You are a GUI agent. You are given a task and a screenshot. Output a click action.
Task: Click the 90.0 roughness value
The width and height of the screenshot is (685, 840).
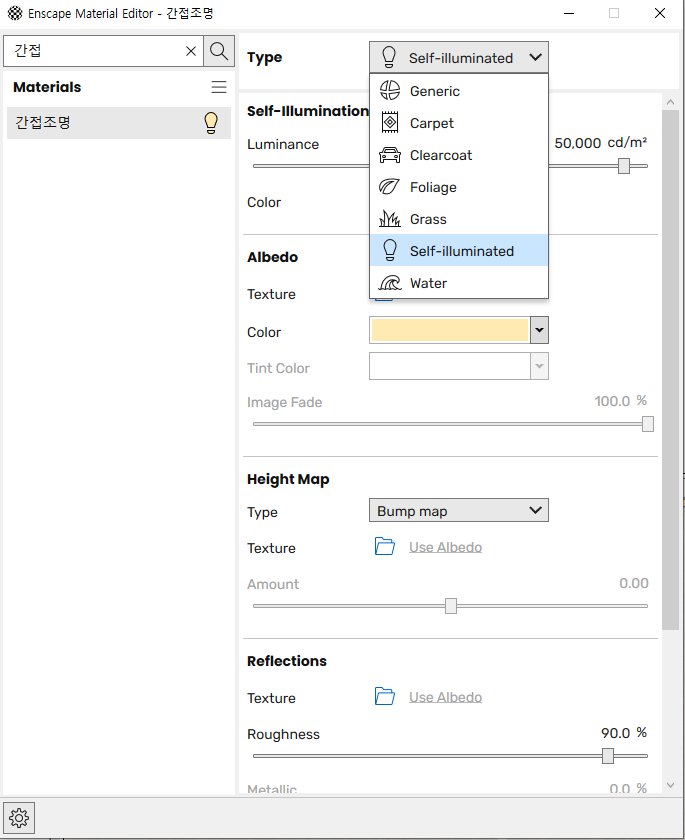[615, 733]
